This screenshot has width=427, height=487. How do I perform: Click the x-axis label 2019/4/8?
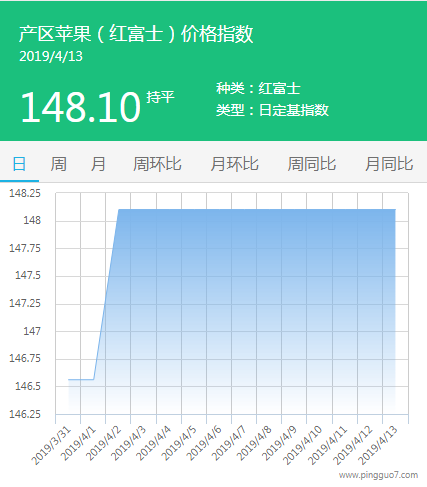(x=255, y=443)
